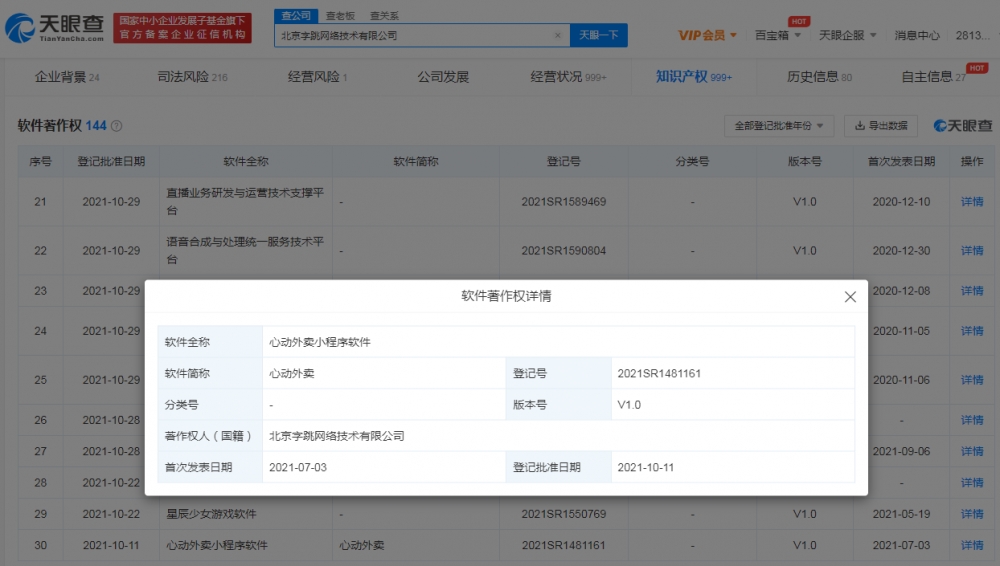Select dialog first publish date 2021-07-03
Screen dimensions: 1000x566
[x=298, y=467]
